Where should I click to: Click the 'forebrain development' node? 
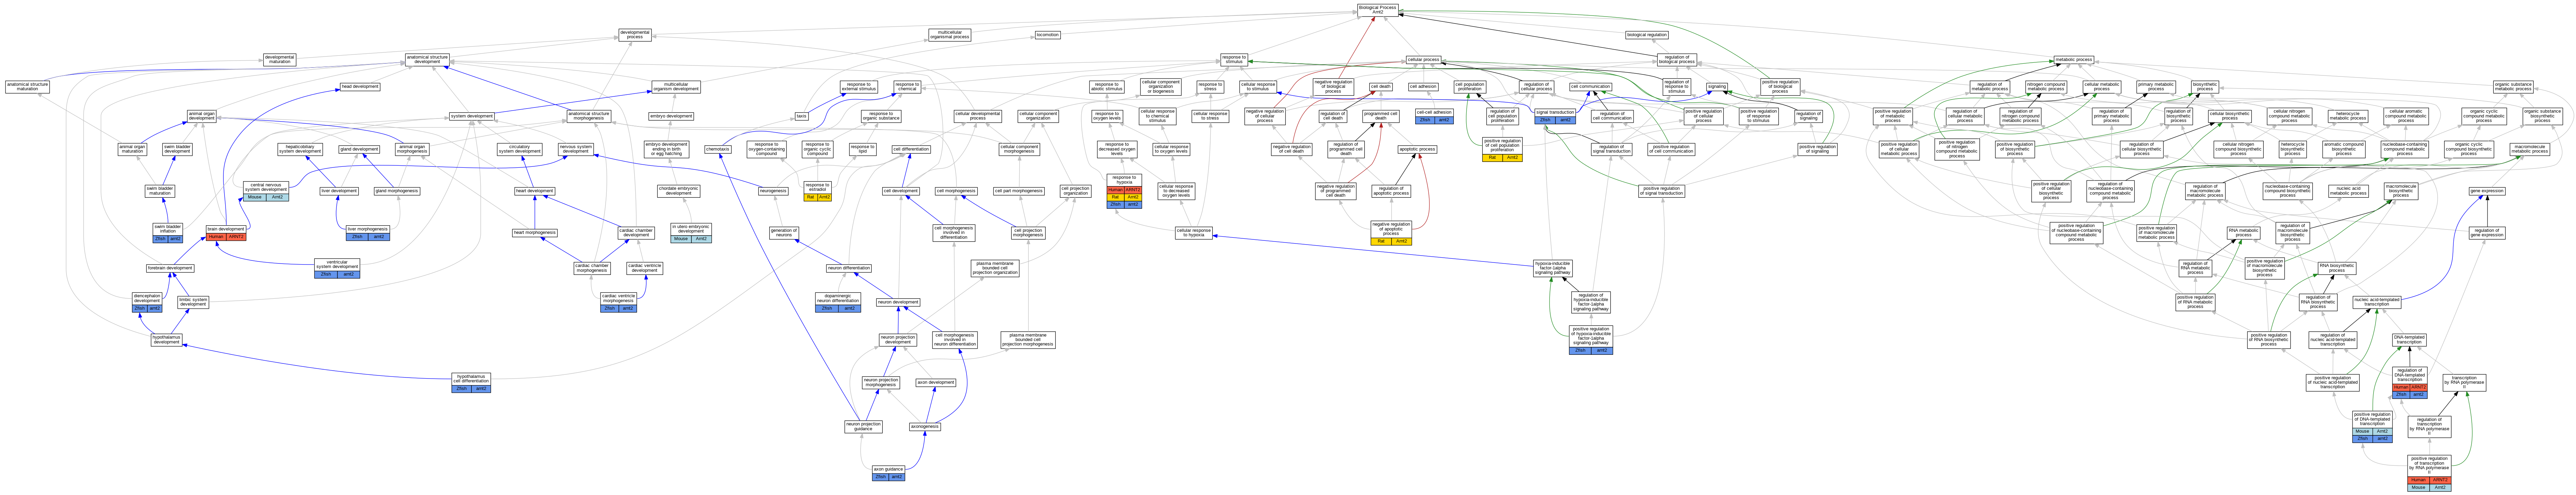[170, 268]
